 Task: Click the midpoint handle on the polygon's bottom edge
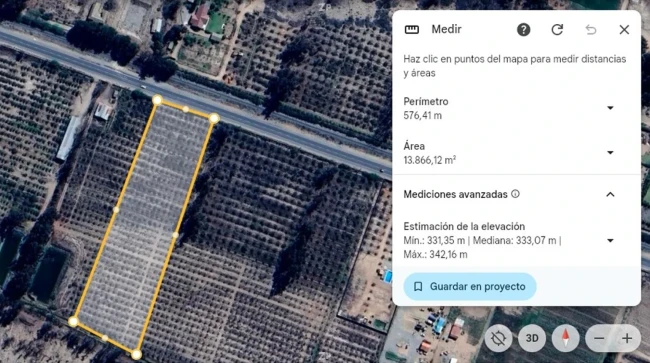pyautogui.click(x=105, y=338)
